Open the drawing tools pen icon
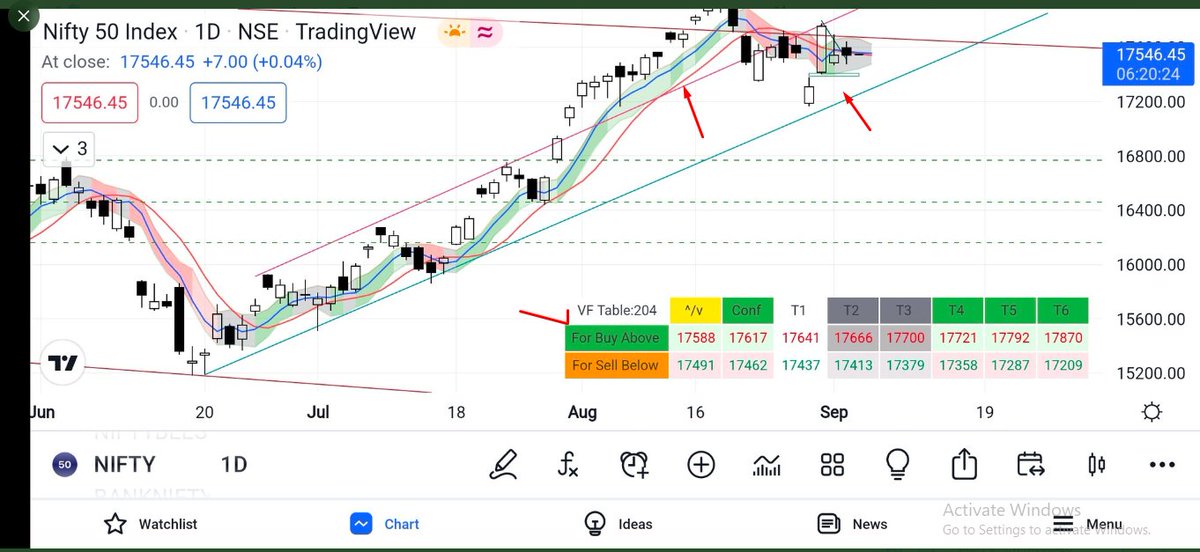 [503, 464]
